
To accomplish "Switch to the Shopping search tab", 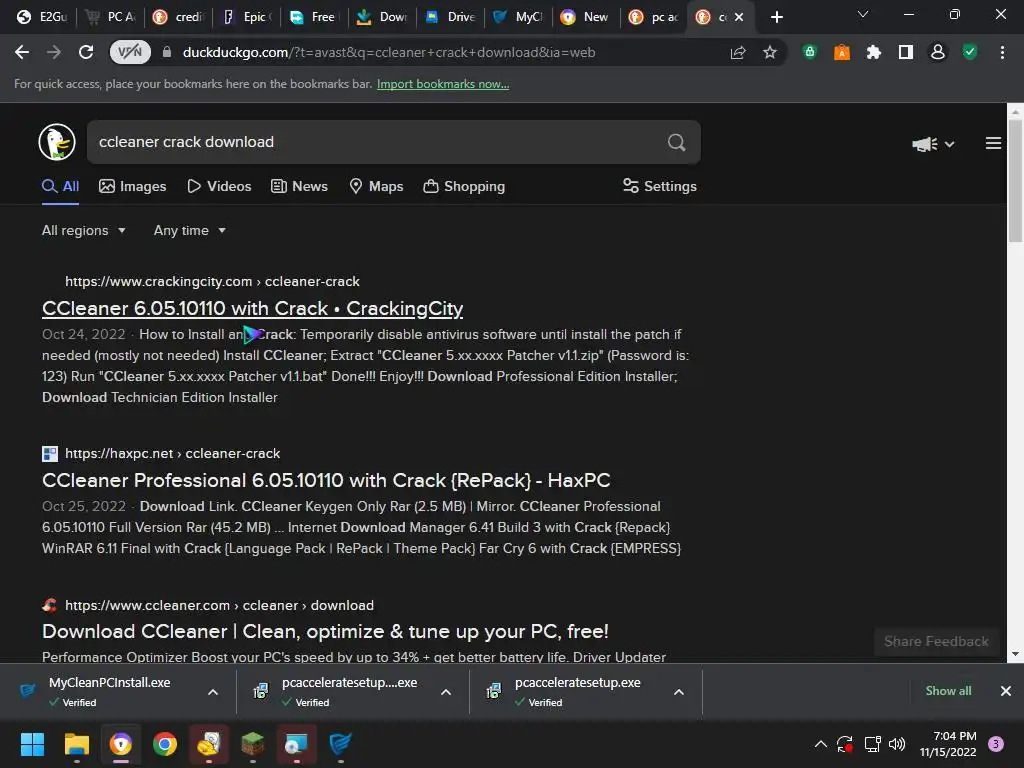I will tap(464, 187).
